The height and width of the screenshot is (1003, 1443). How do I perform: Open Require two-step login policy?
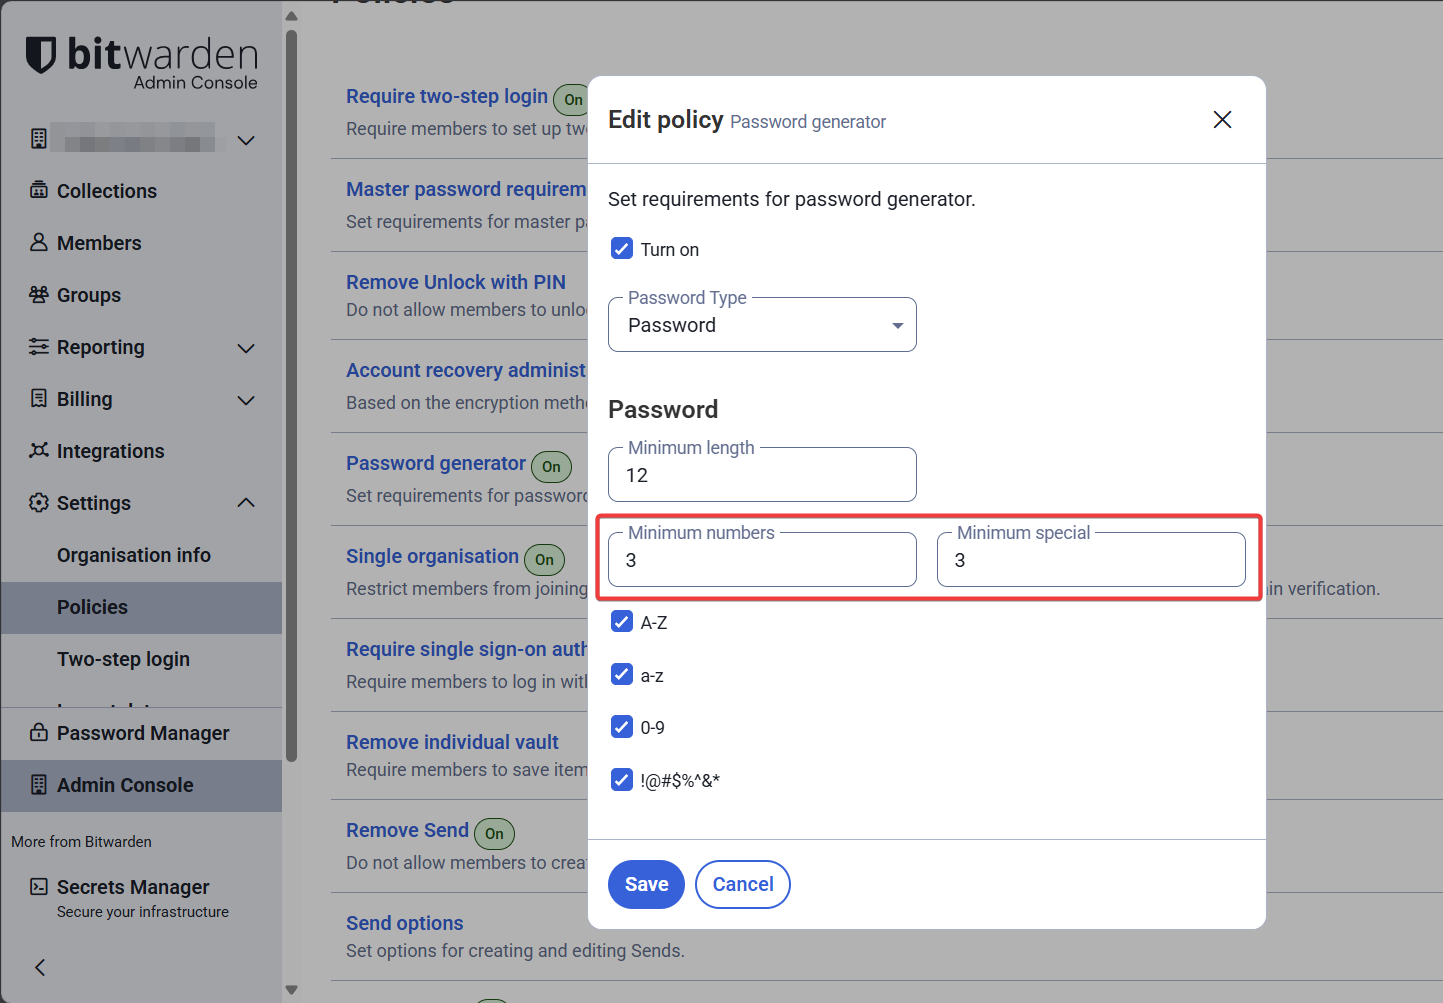[x=447, y=96]
